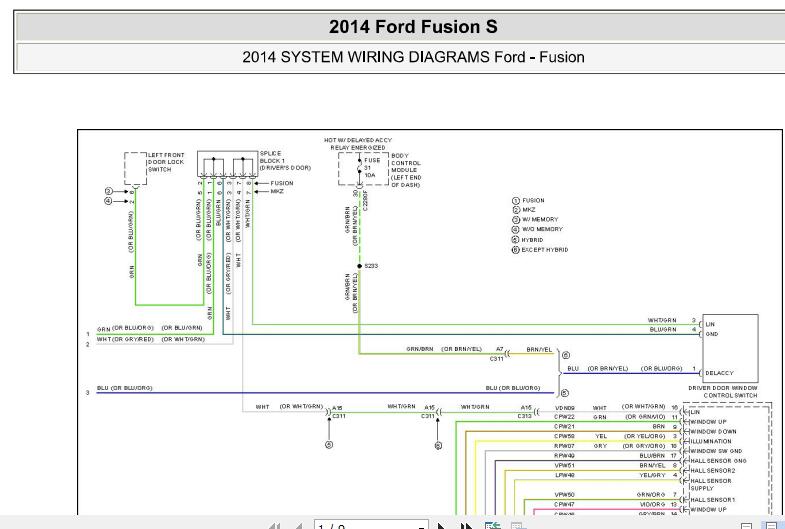
Task: Click circuit code 'LPW48'
Action: tap(565, 475)
